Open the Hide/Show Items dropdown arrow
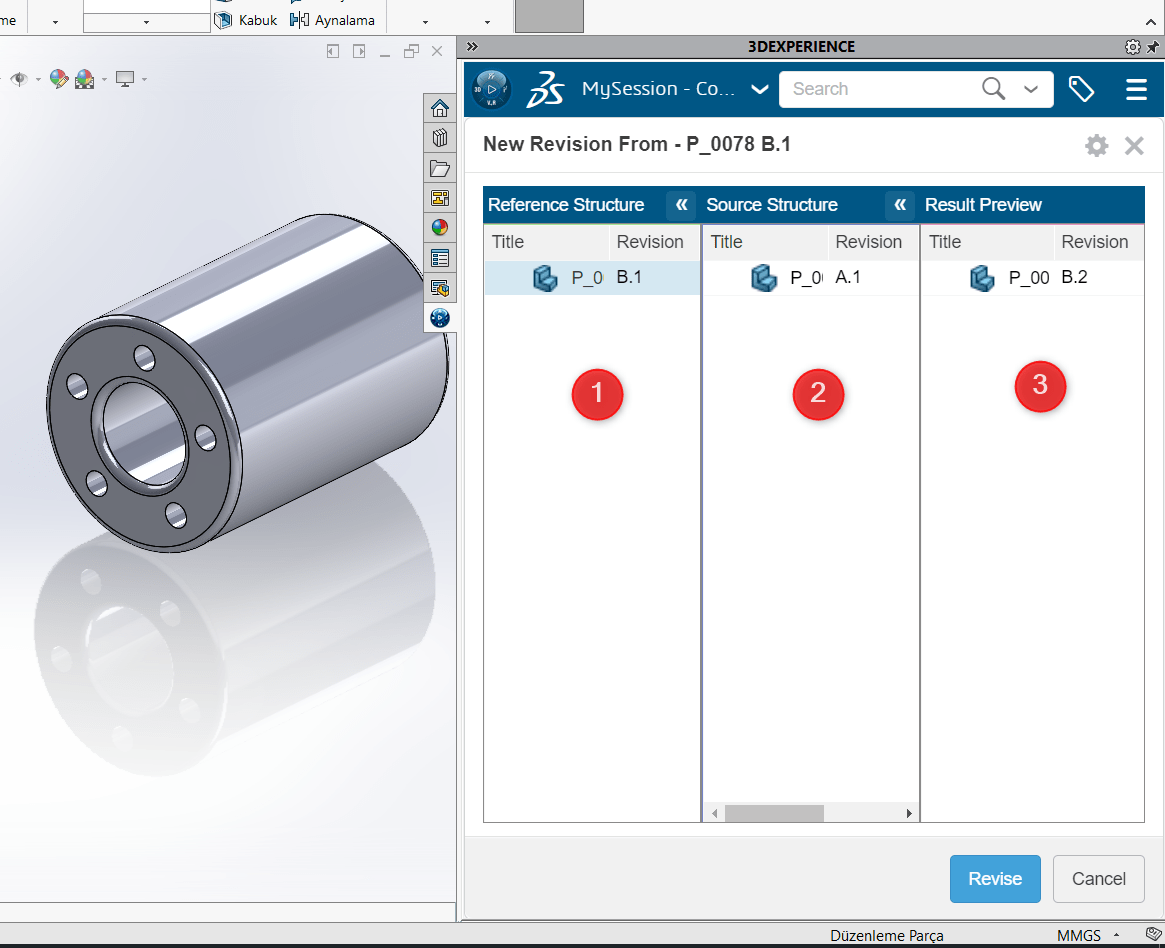 point(38,79)
